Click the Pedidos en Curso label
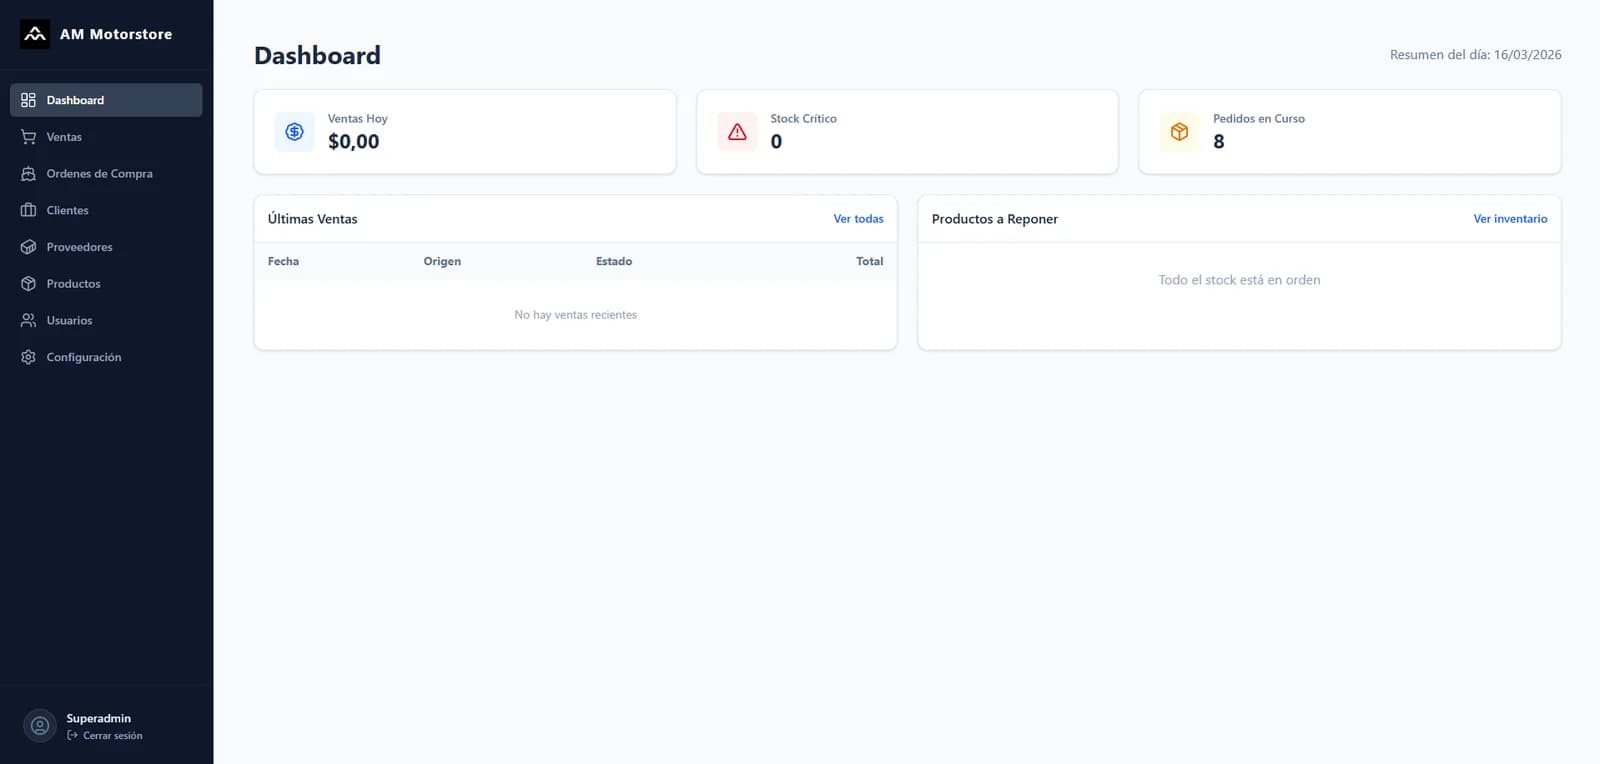 [x=1258, y=118]
